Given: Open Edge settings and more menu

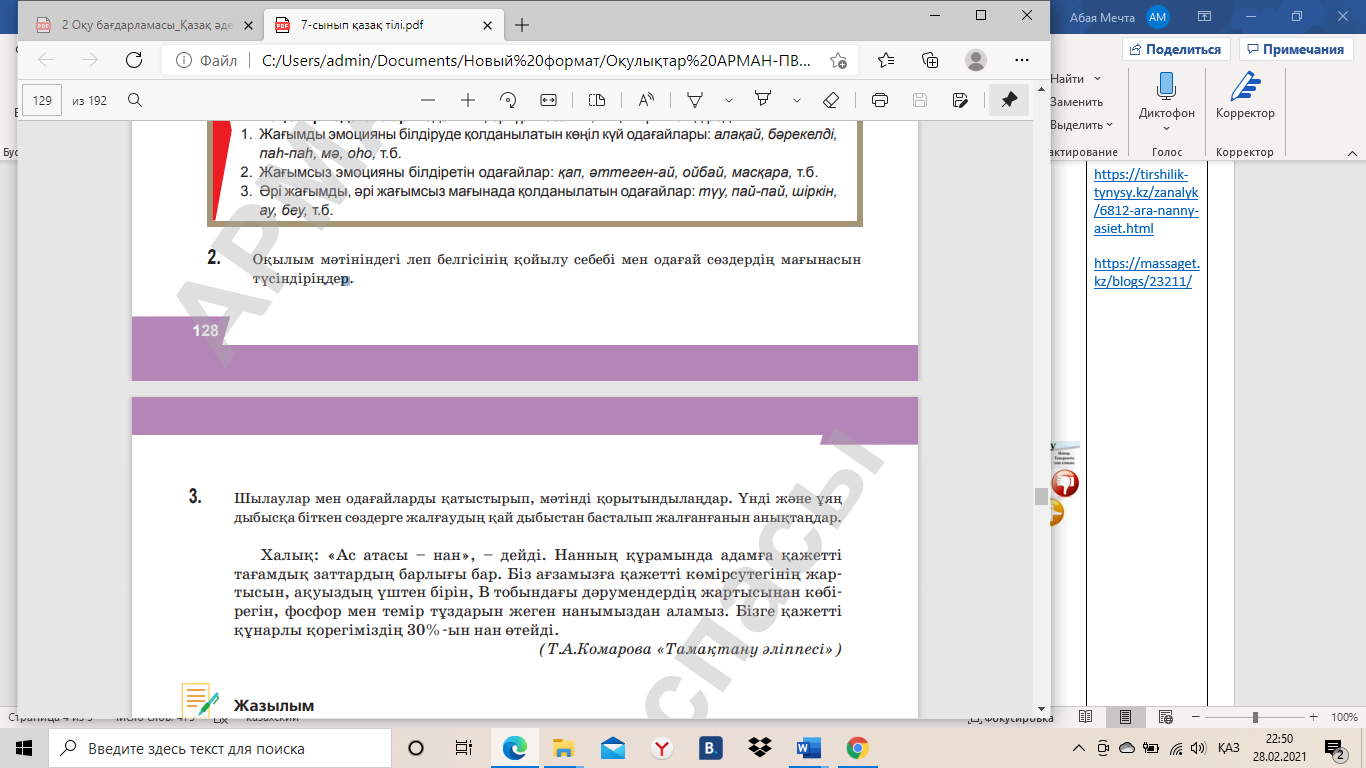Looking at the screenshot, I should 1021,60.
